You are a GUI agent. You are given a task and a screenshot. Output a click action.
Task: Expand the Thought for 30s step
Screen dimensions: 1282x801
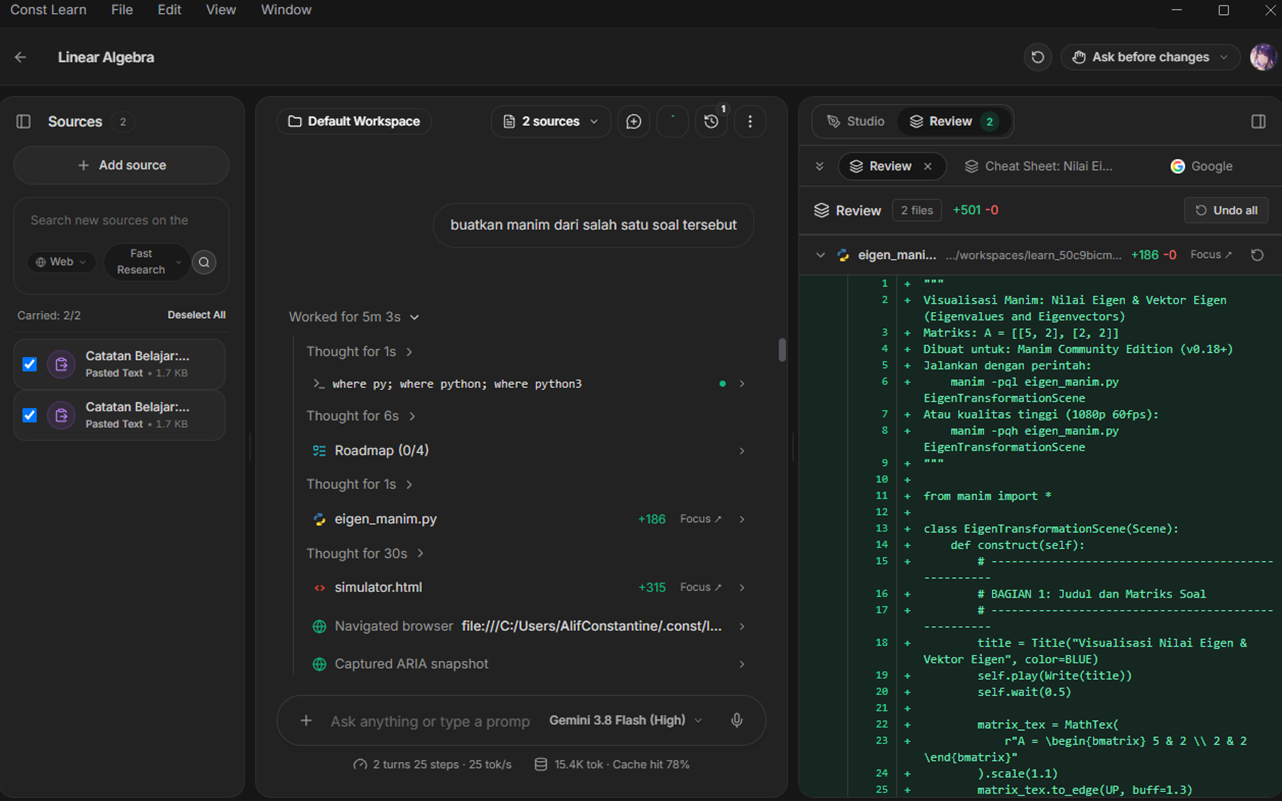[x=365, y=553]
